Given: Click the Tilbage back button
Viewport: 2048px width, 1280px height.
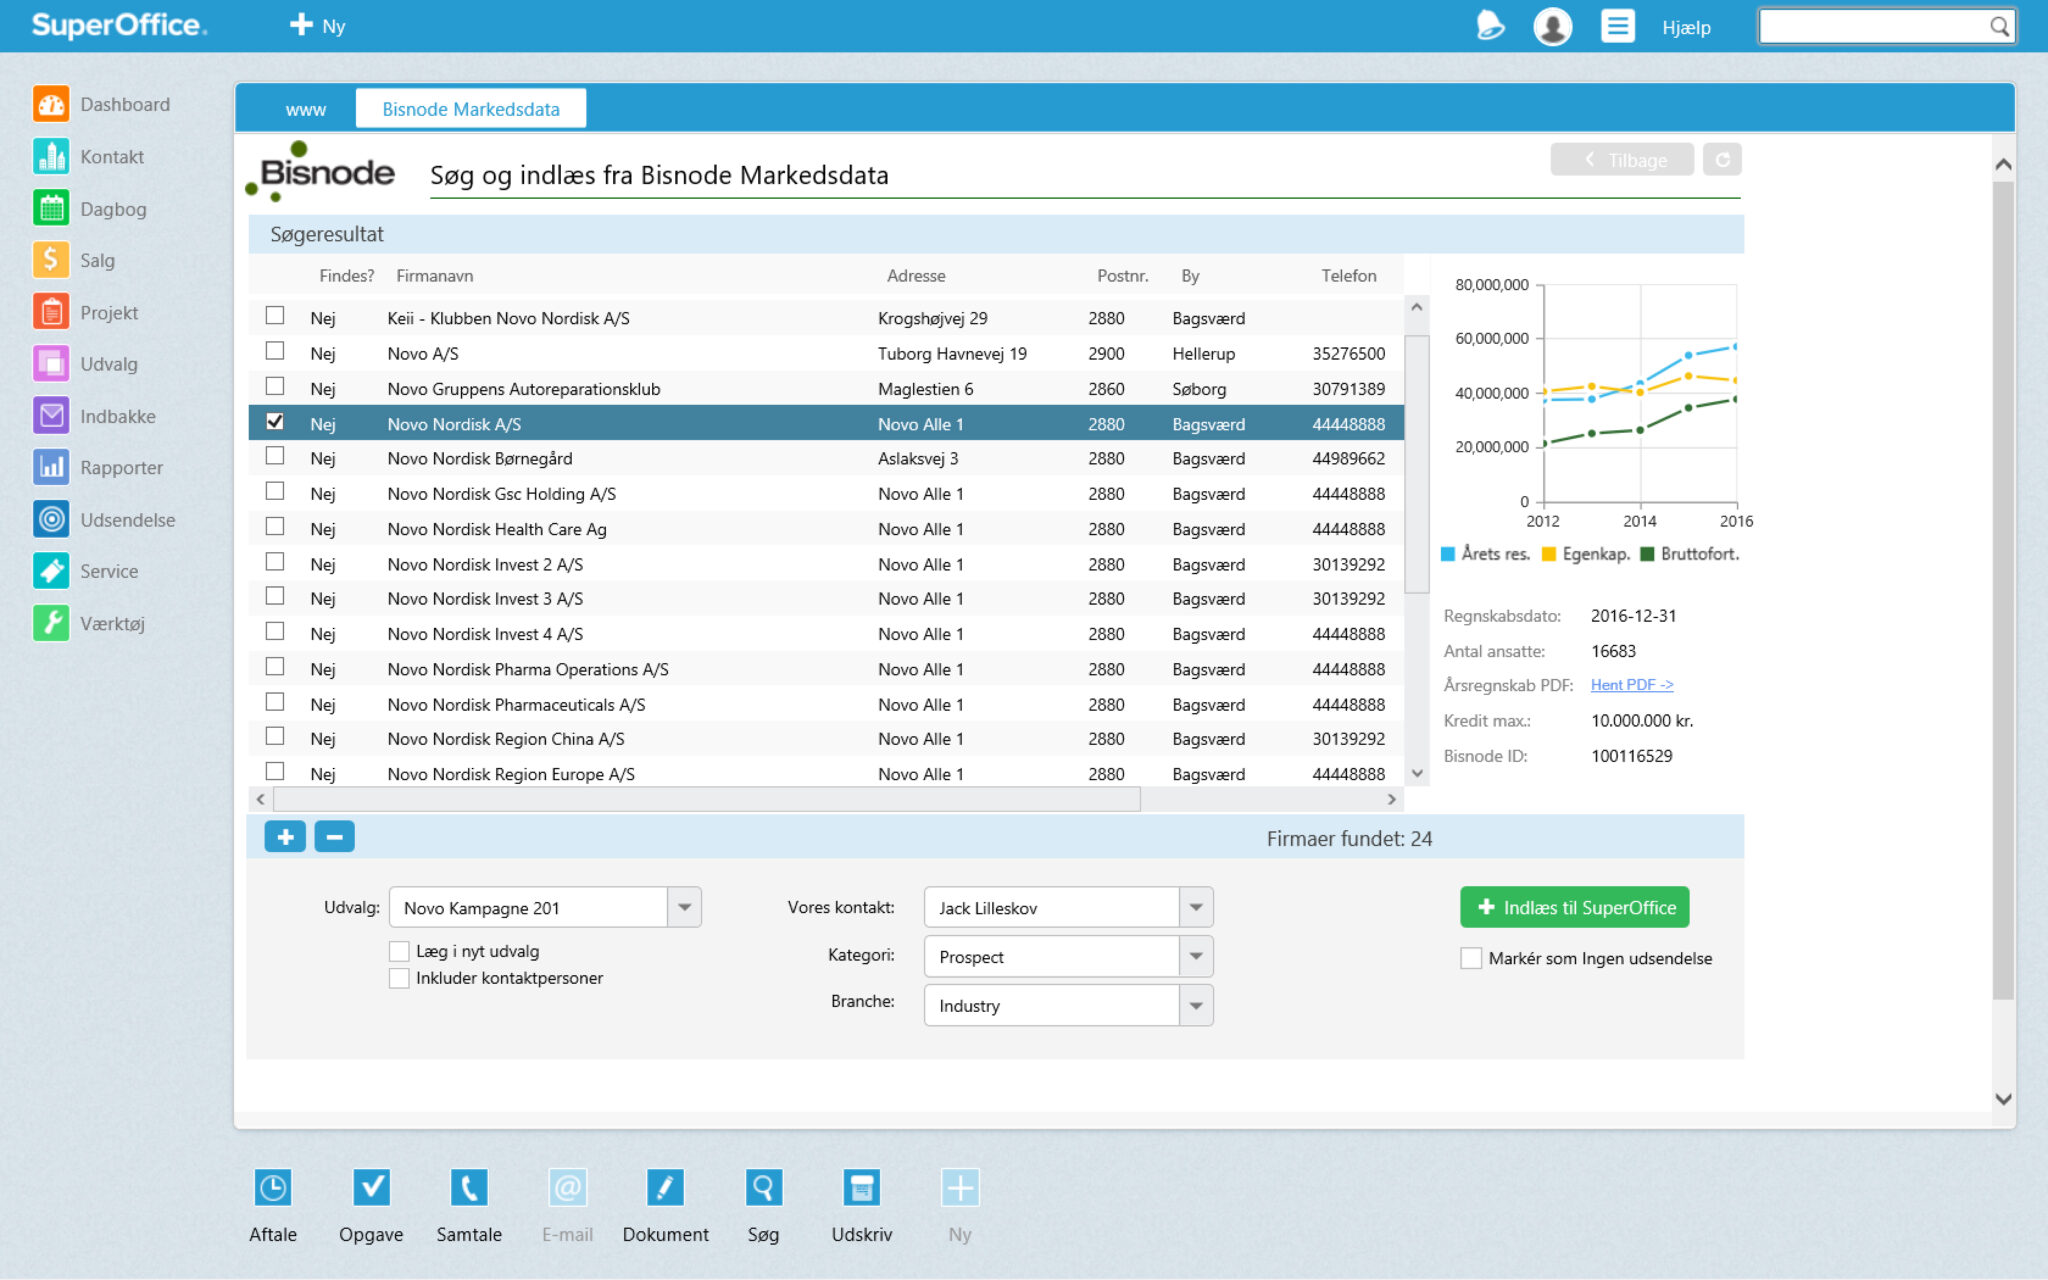Looking at the screenshot, I should click(x=1622, y=160).
